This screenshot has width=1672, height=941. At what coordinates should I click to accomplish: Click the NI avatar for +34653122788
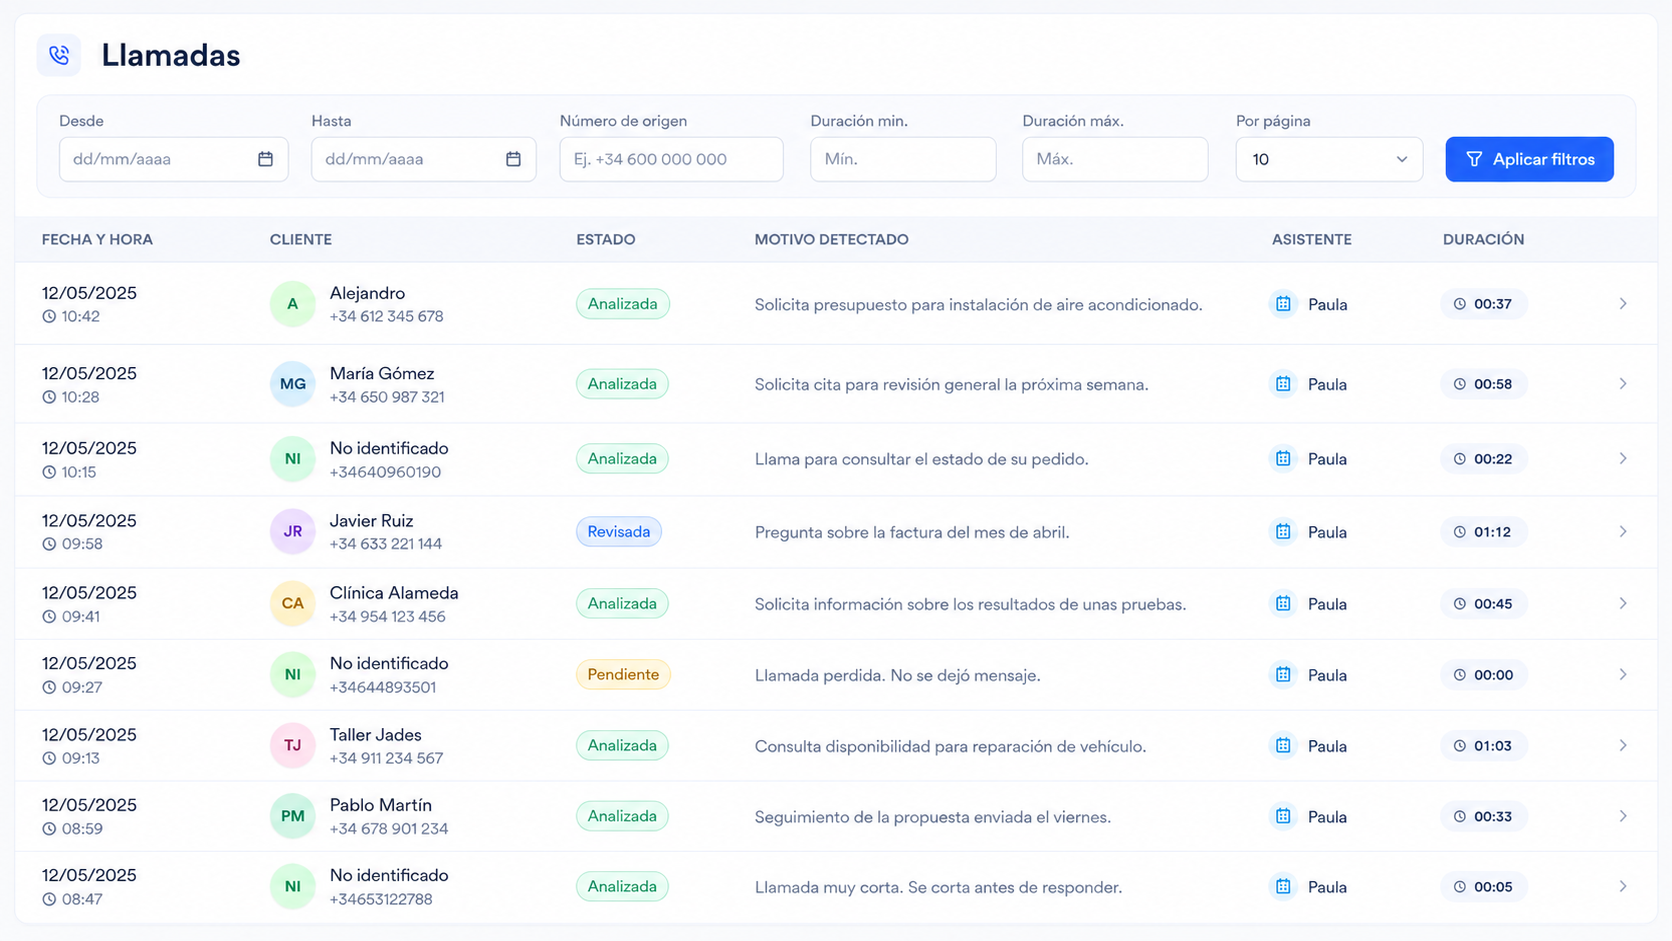click(x=292, y=887)
